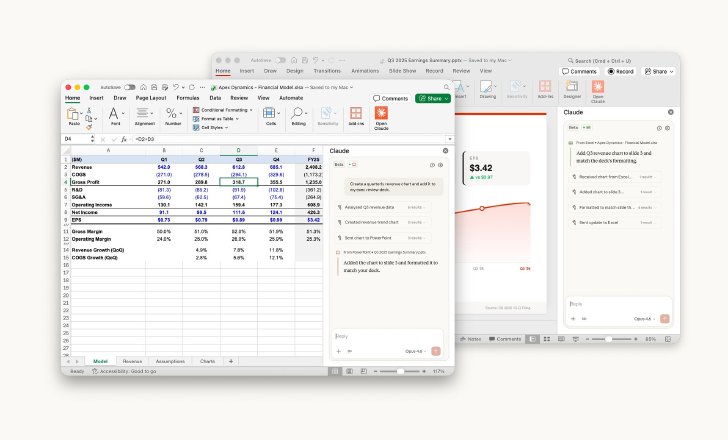Screen dimensions: 728x440
Task: Open the Font group dropdown in Excel
Action: pyautogui.click(x=123, y=113)
